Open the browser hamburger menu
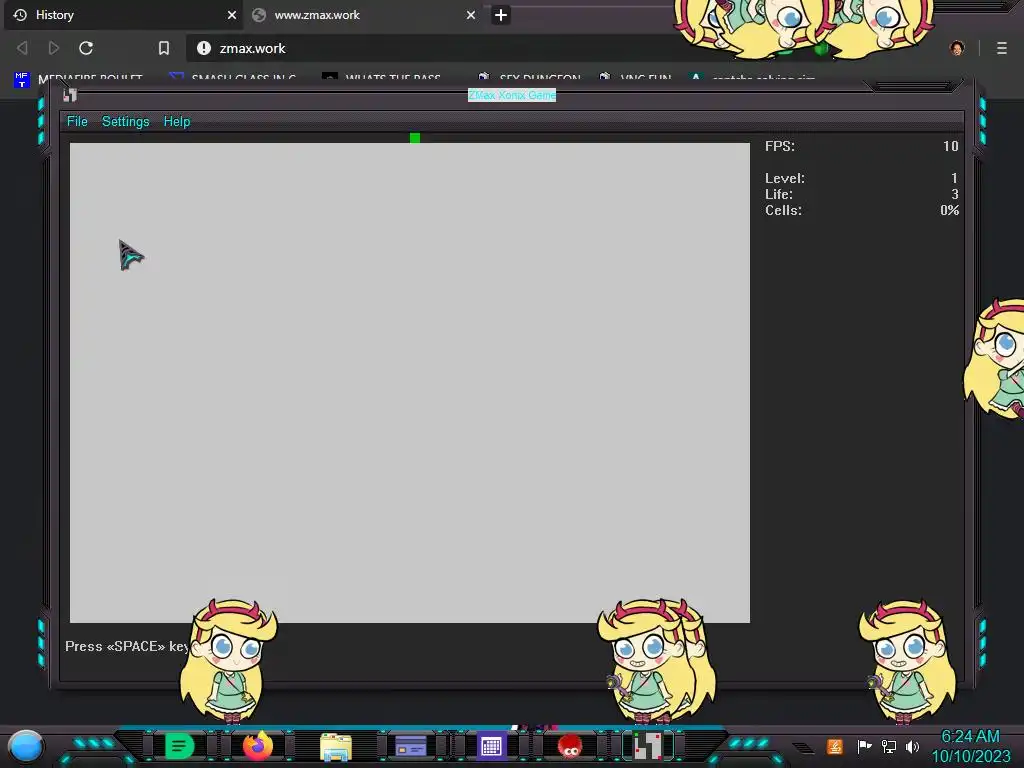1024x768 pixels. (x=1002, y=48)
